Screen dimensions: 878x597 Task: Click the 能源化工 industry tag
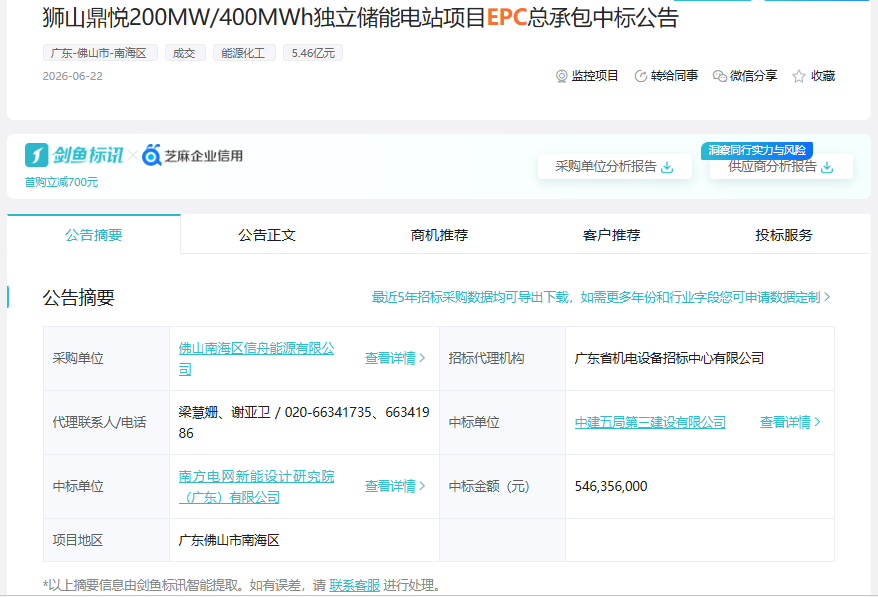(244, 53)
